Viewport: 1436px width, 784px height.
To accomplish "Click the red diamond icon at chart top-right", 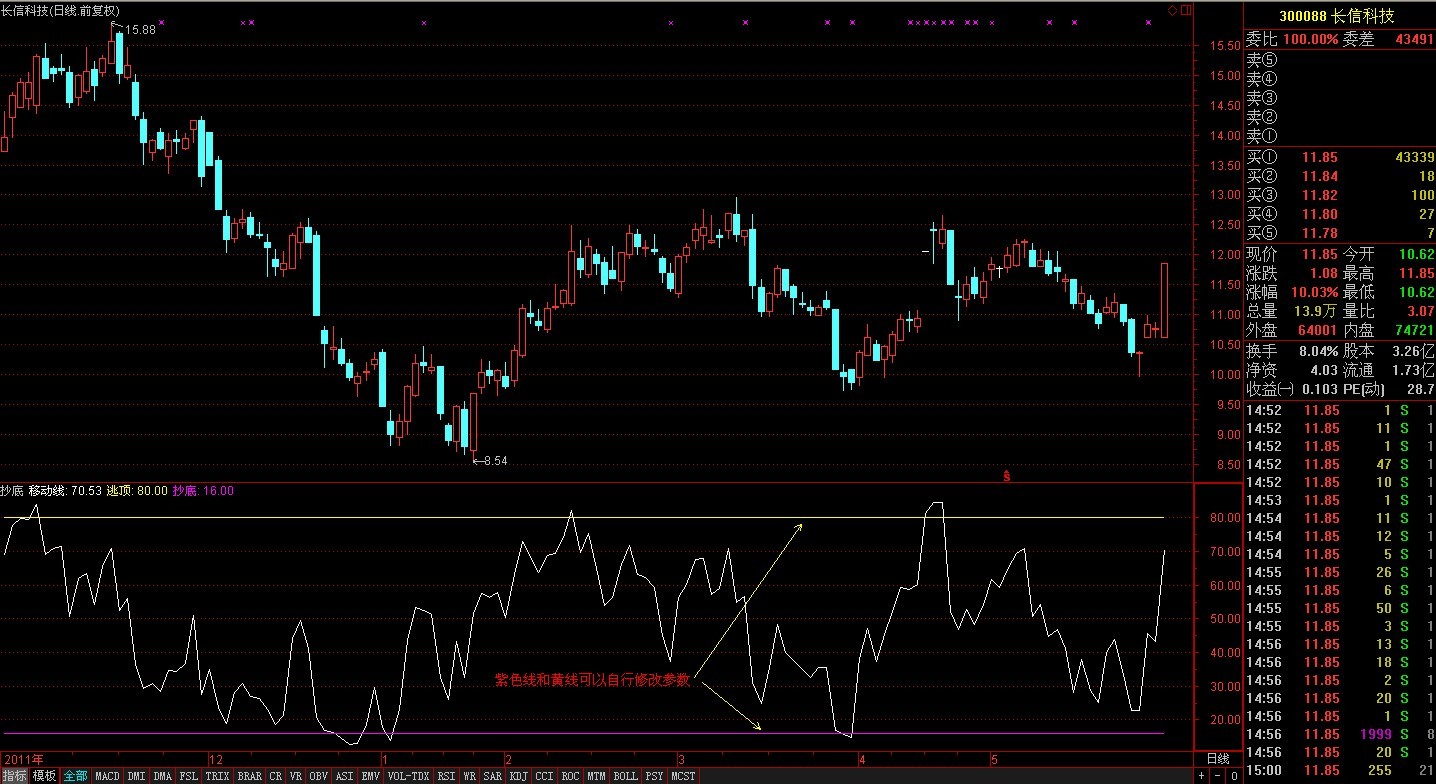I will [1173, 10].
